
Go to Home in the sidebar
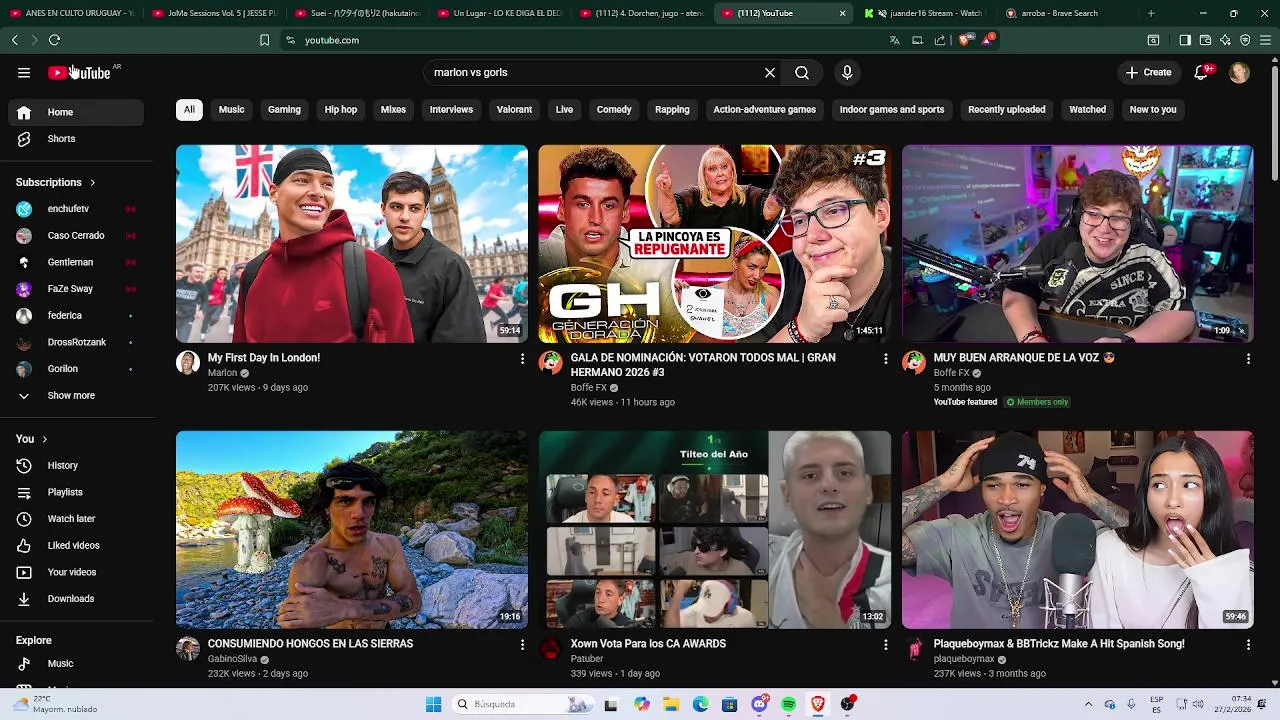(76, 112)
